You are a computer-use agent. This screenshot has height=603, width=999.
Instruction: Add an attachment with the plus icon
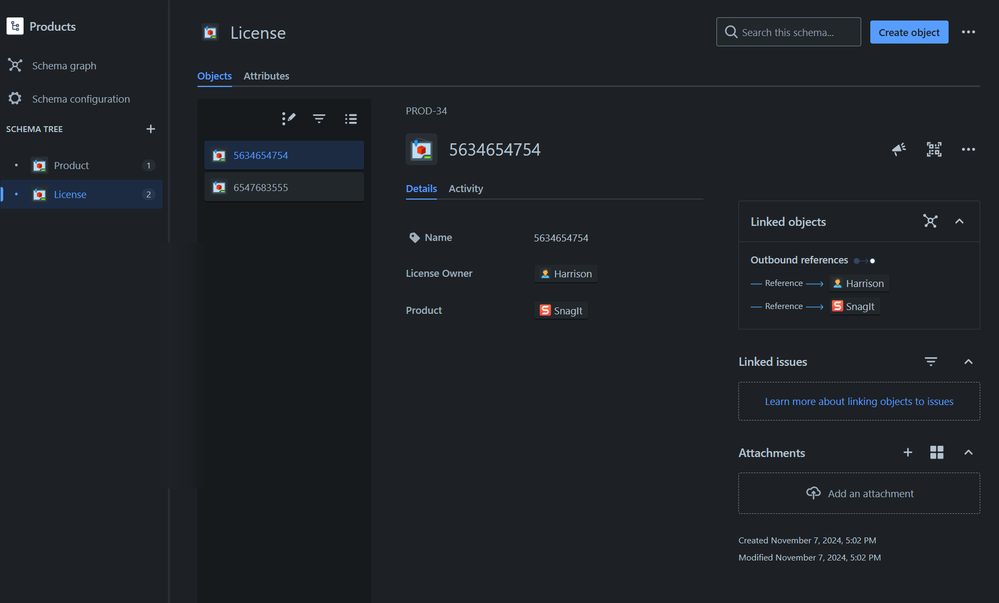pyautogui.click(x=907, y=453)
